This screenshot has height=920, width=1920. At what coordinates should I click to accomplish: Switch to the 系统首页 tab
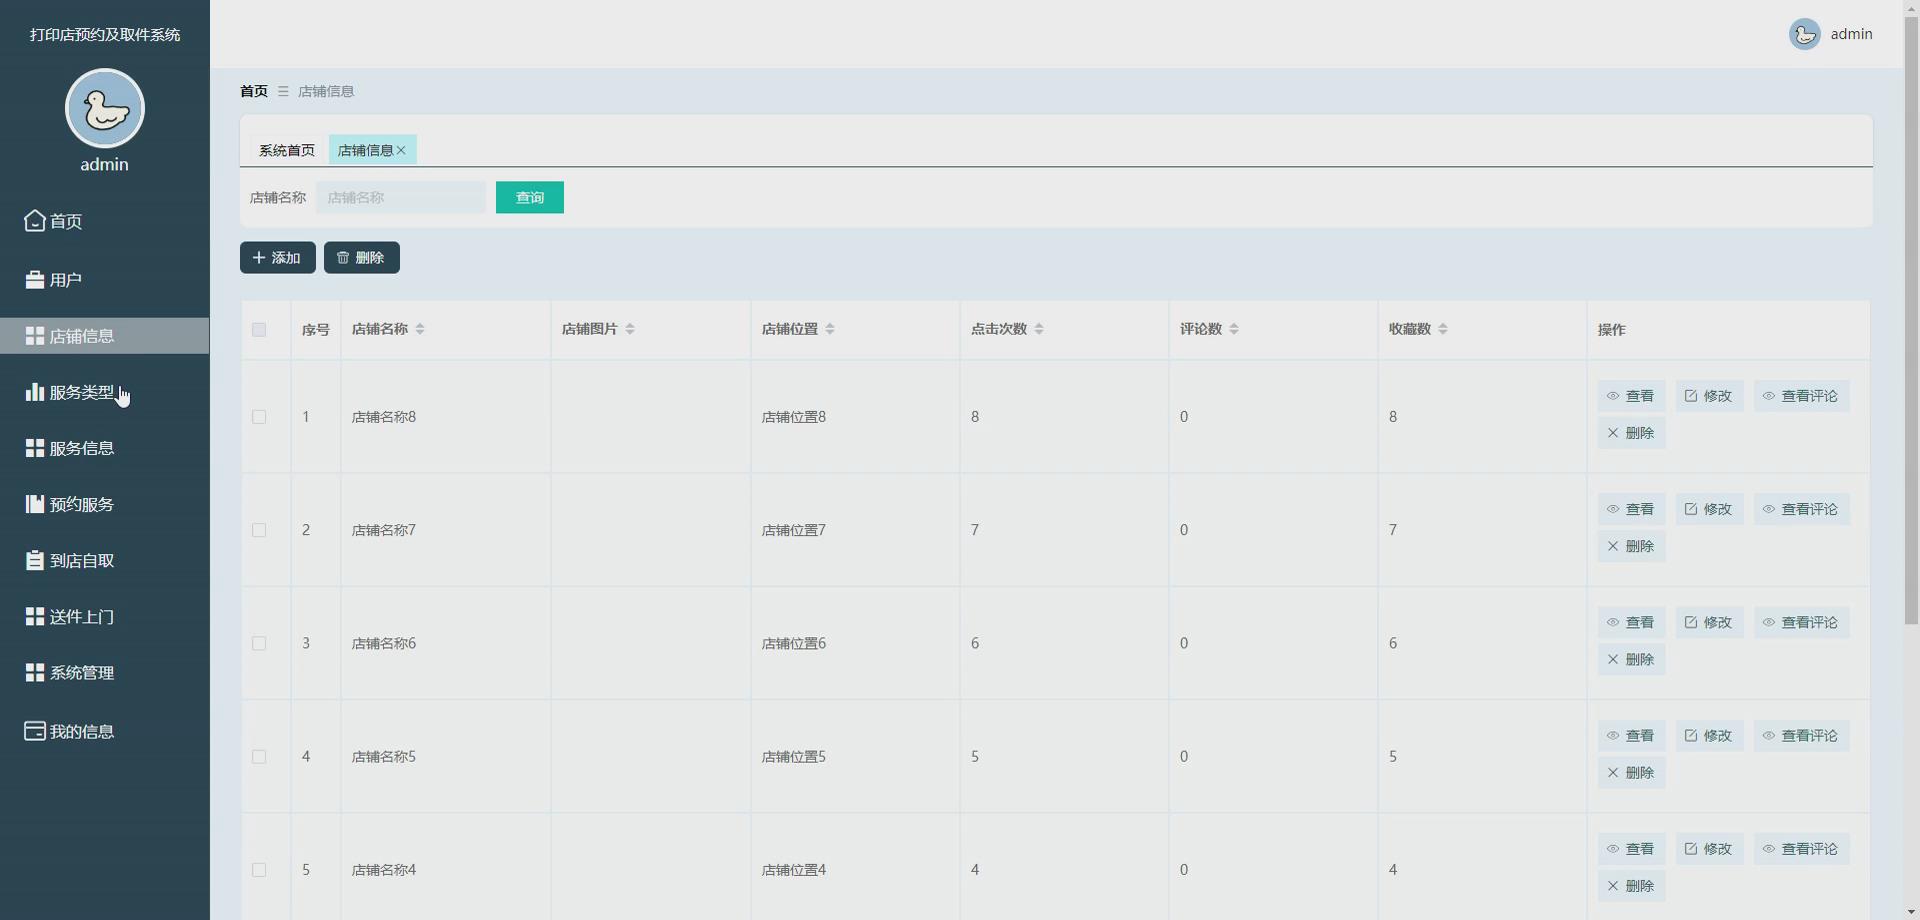click(287, 150)
